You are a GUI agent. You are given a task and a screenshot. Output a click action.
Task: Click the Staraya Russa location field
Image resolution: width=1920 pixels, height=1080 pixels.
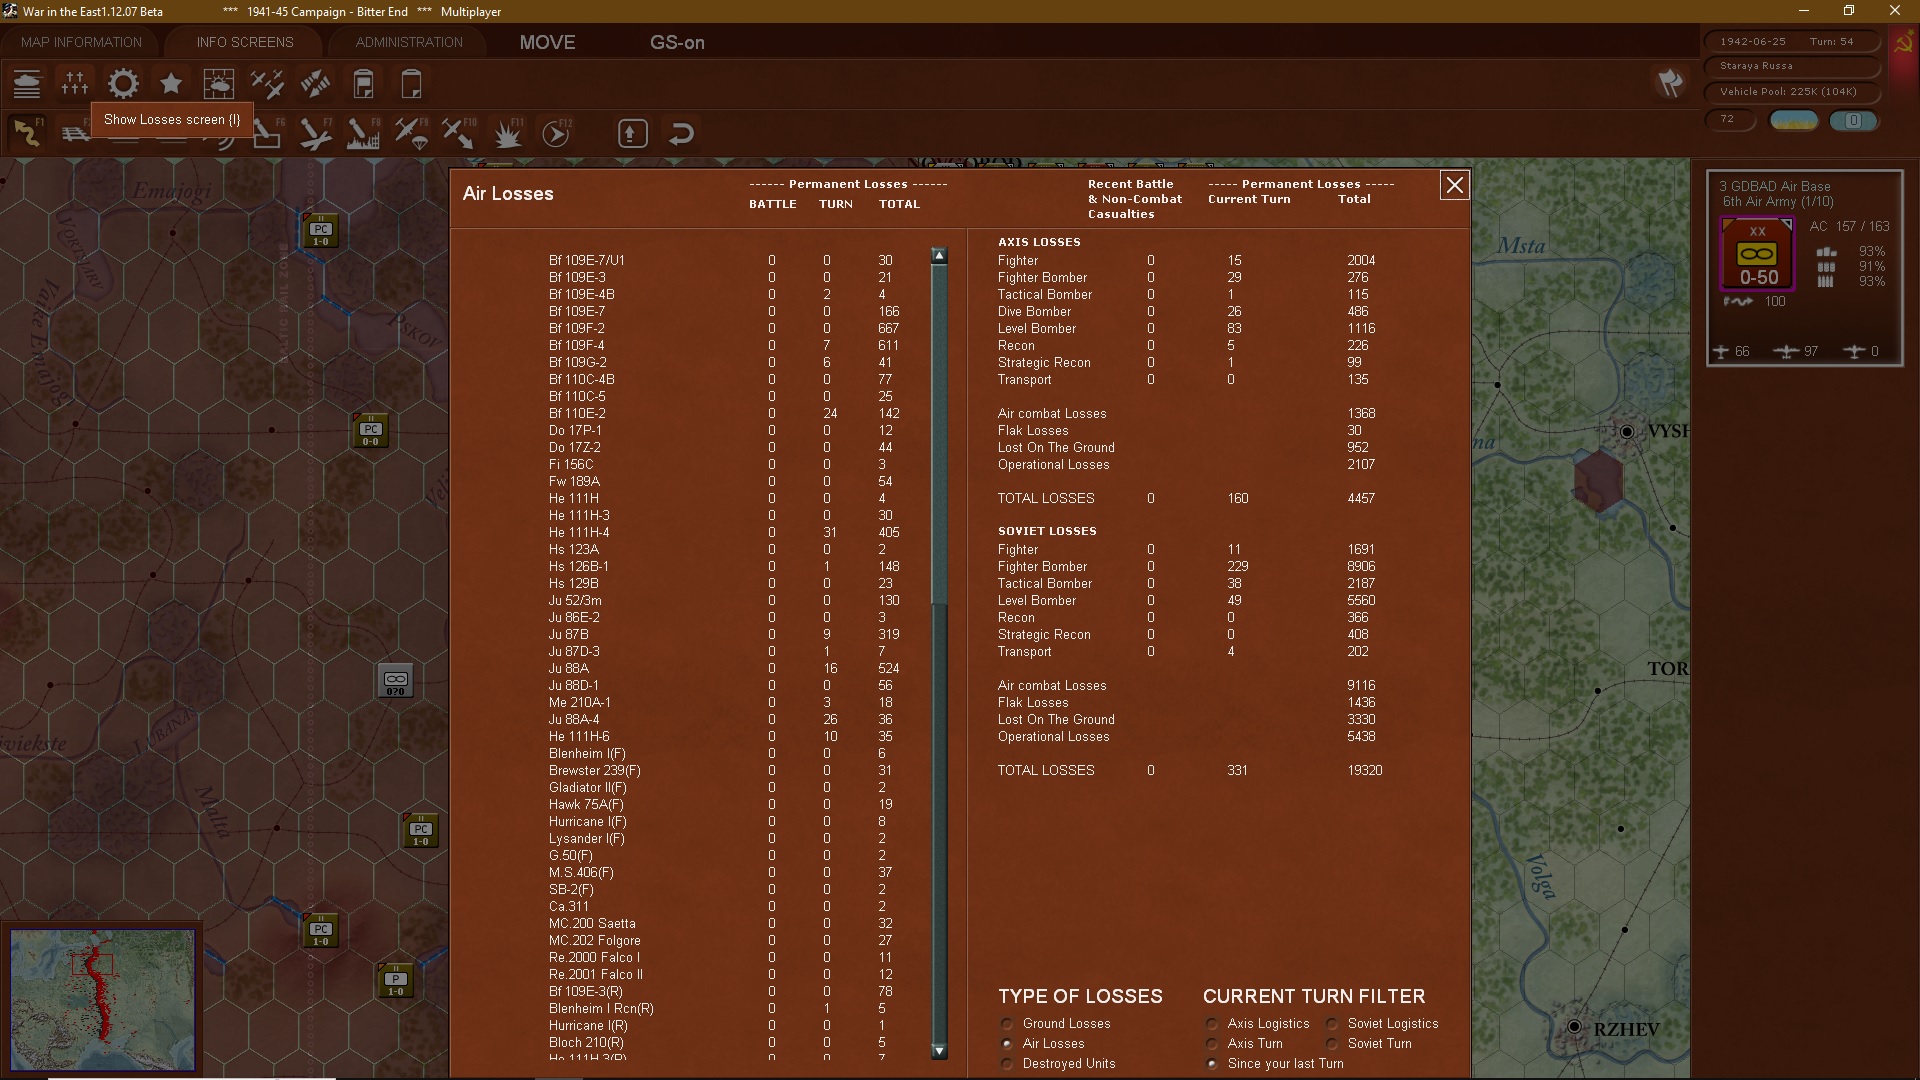(x=1792, y=66)
